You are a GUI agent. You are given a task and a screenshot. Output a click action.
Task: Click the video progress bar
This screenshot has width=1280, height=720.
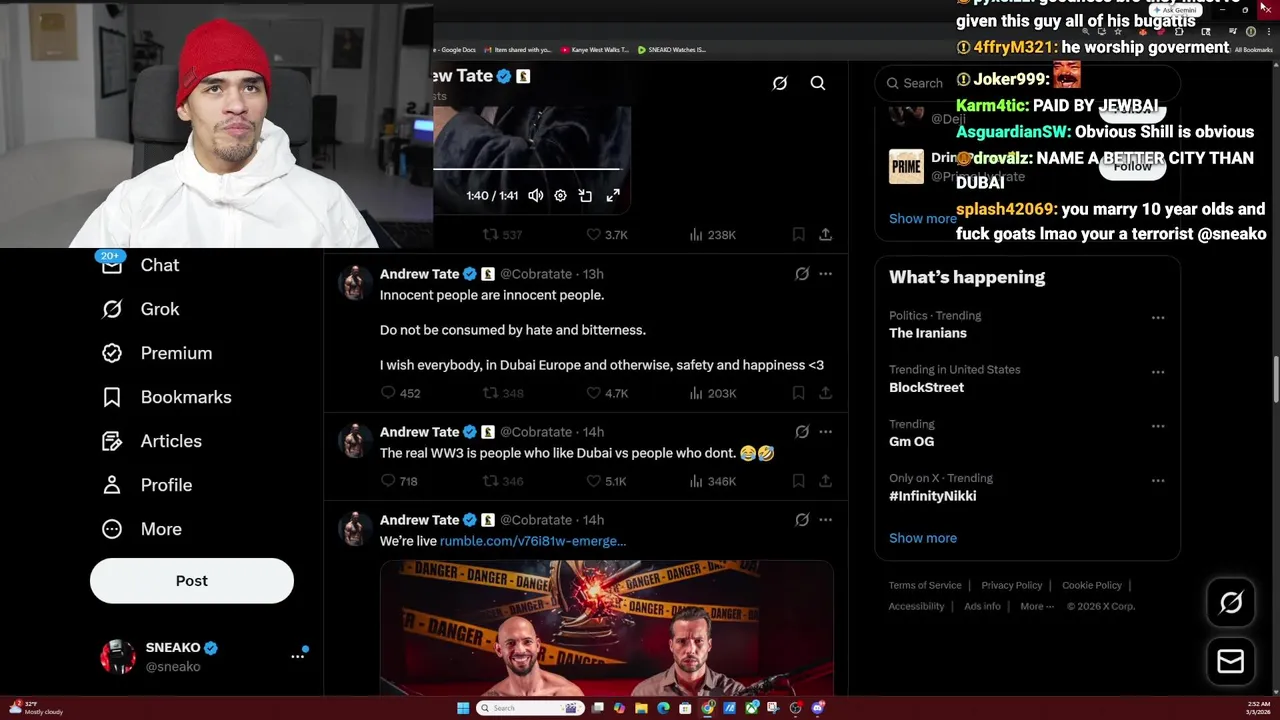point(527,169)
